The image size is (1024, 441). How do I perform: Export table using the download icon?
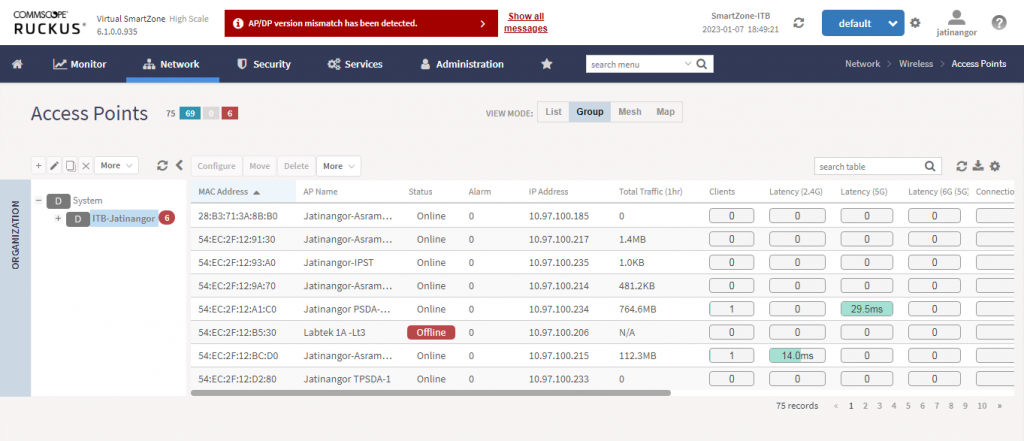(978, 166)
